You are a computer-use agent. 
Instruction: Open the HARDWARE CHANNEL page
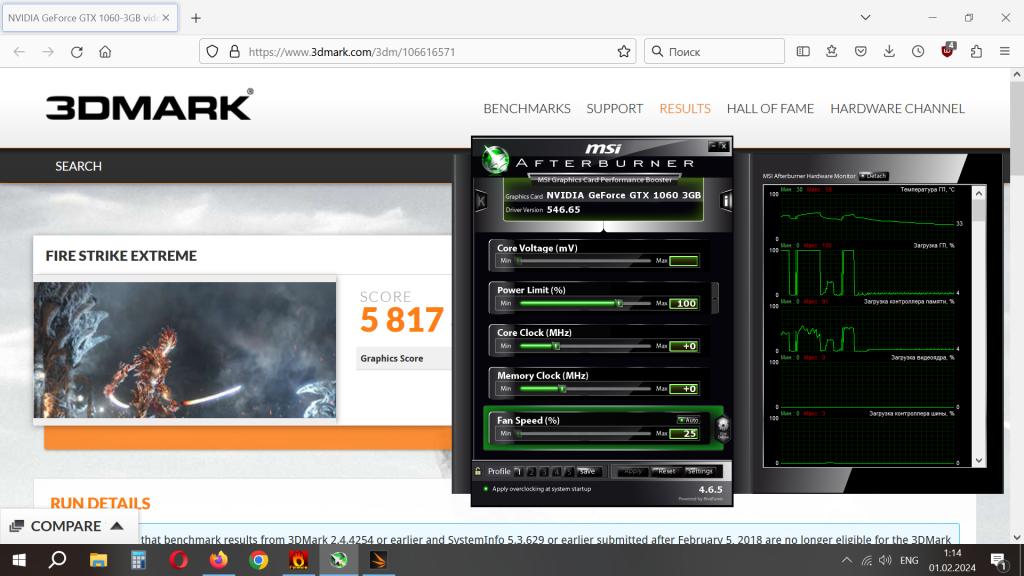coord(897,108)
